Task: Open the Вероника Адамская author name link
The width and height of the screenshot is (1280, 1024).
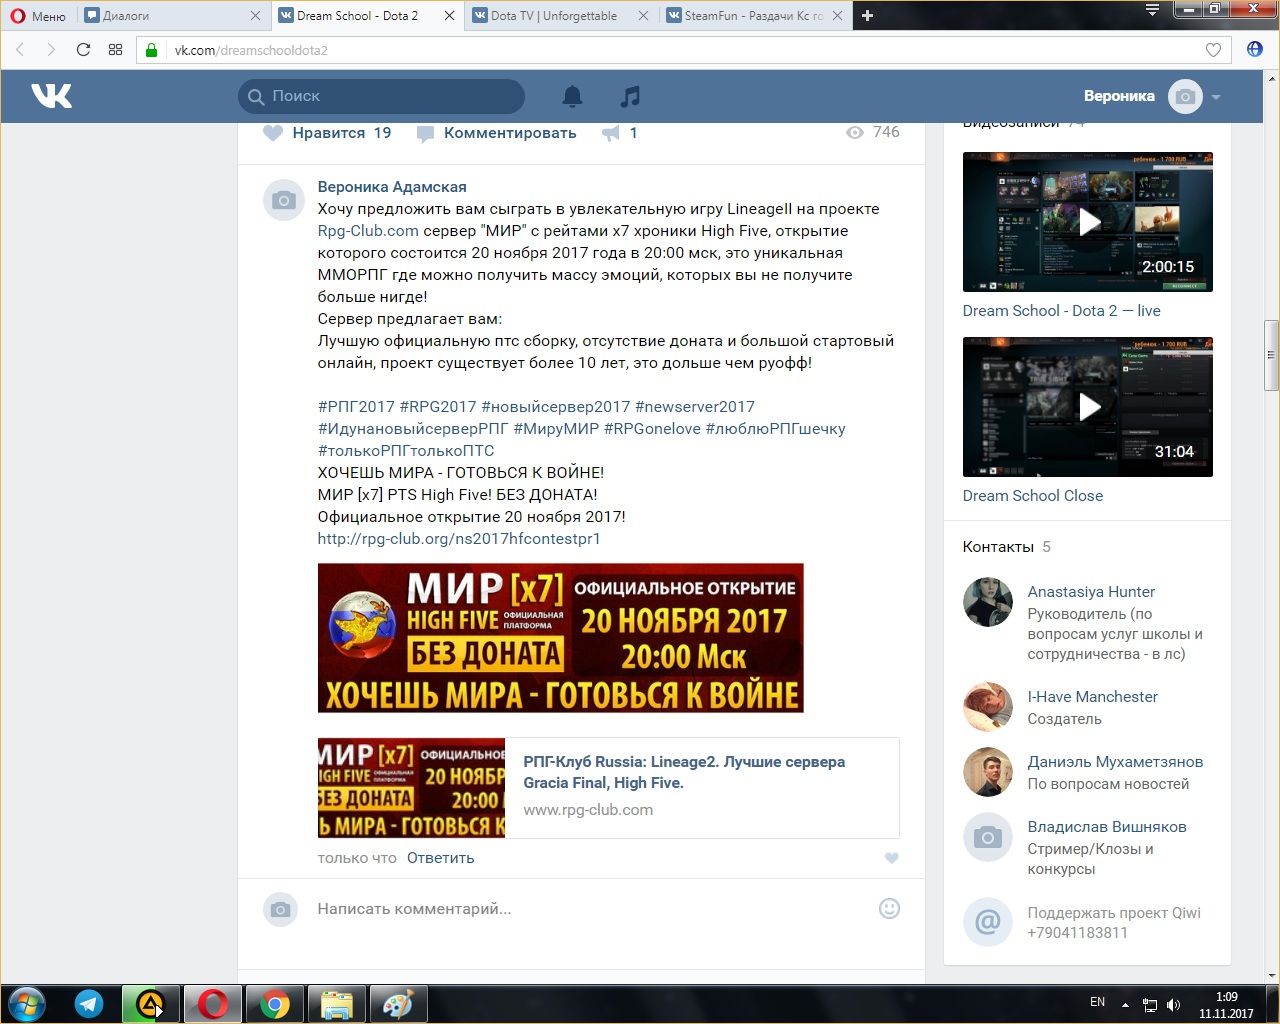Action: point(392,187)
